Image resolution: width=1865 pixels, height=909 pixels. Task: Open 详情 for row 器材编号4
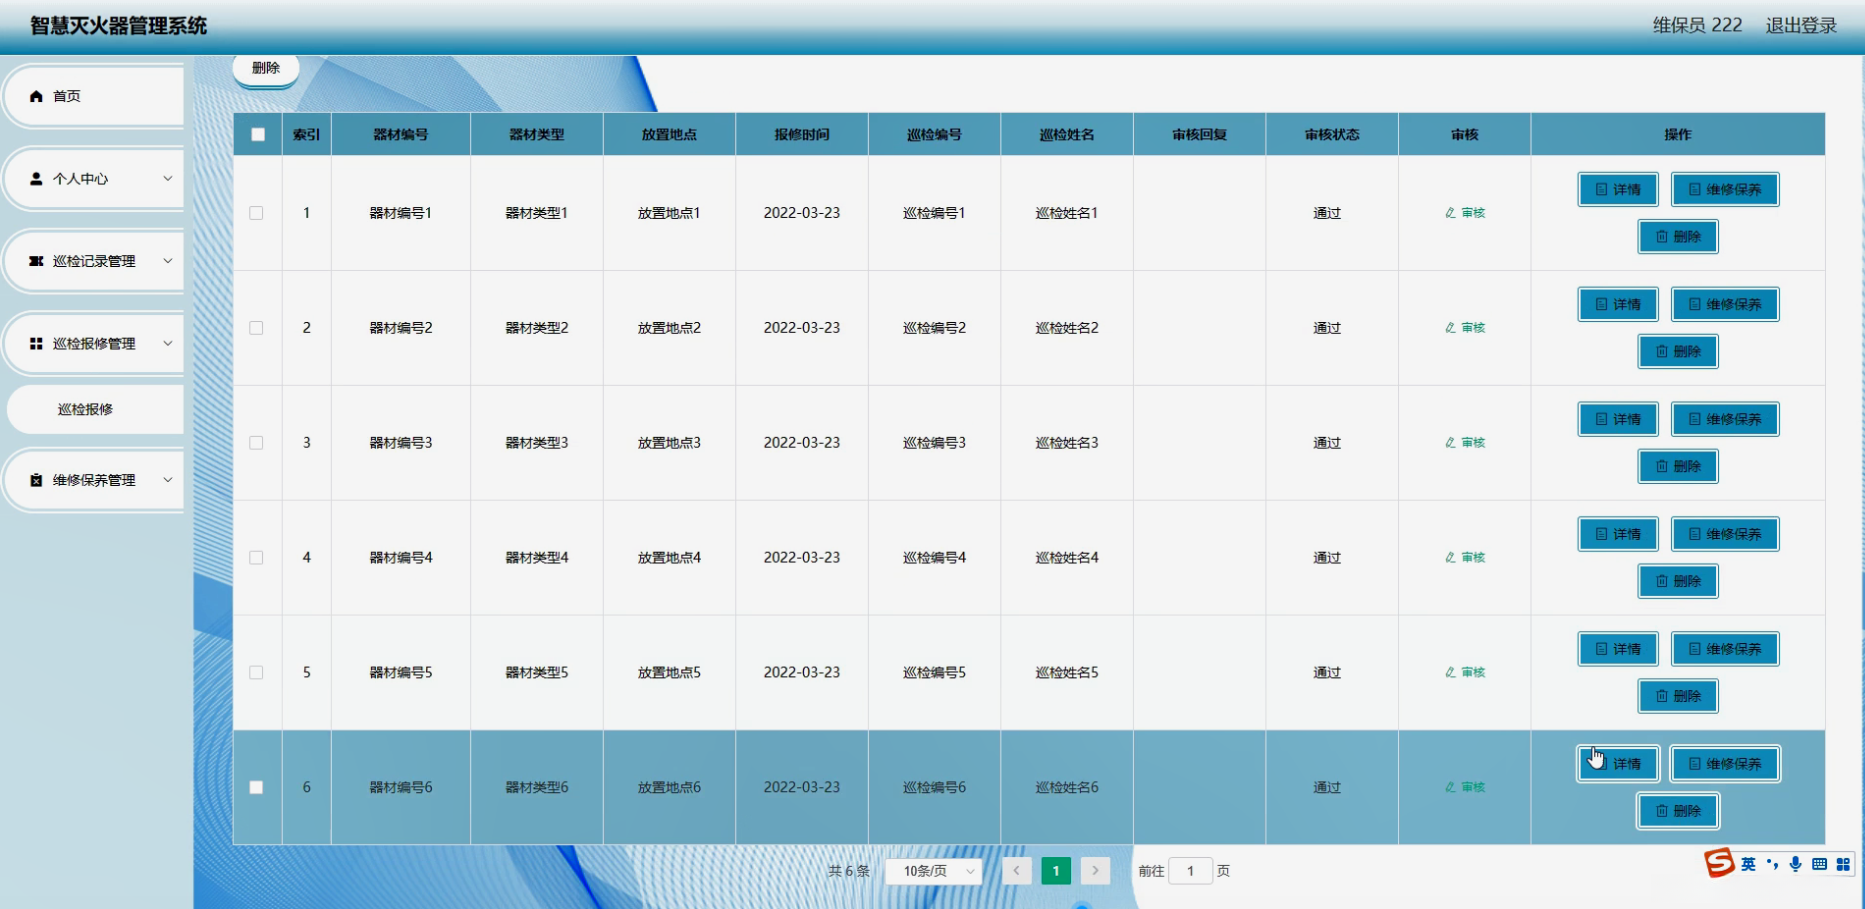coord(1618,535)
